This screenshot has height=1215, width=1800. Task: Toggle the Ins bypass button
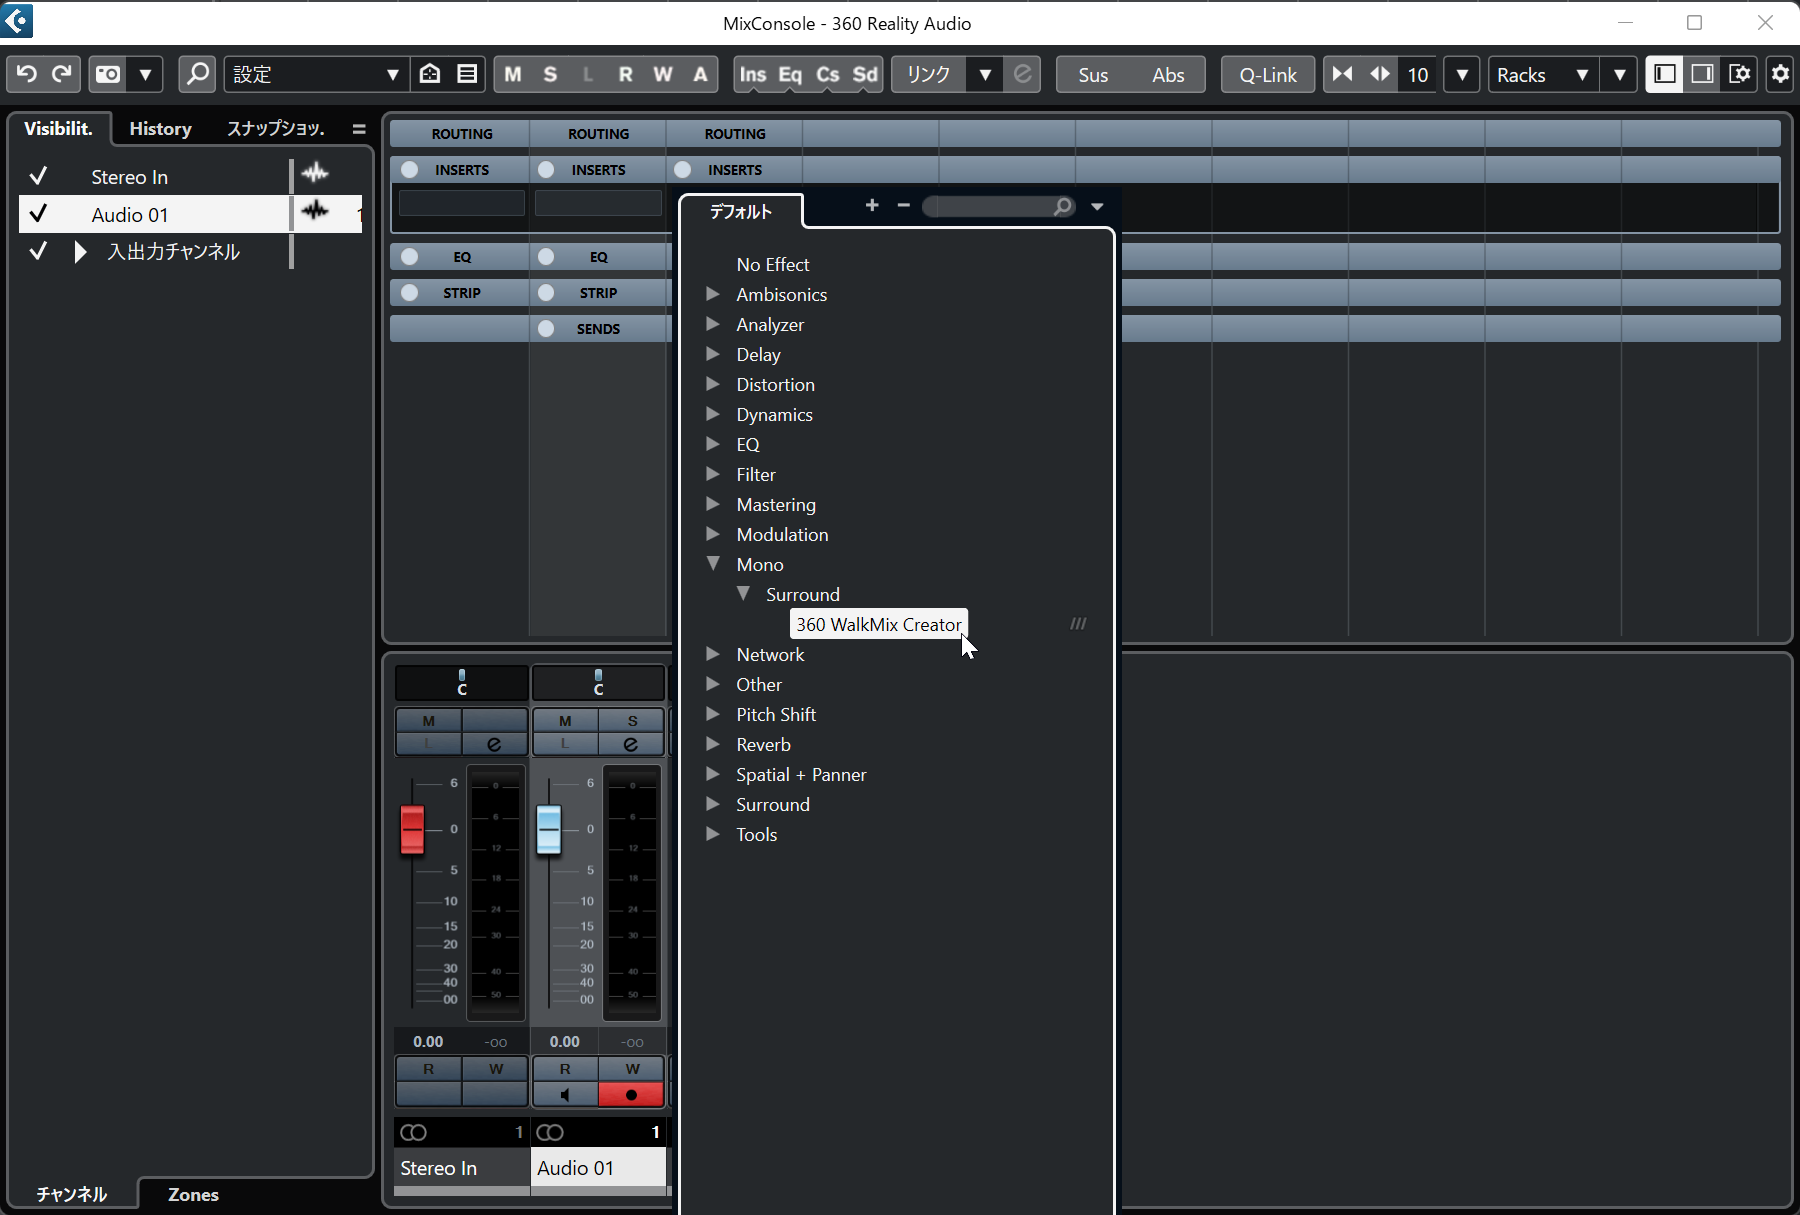753,74
